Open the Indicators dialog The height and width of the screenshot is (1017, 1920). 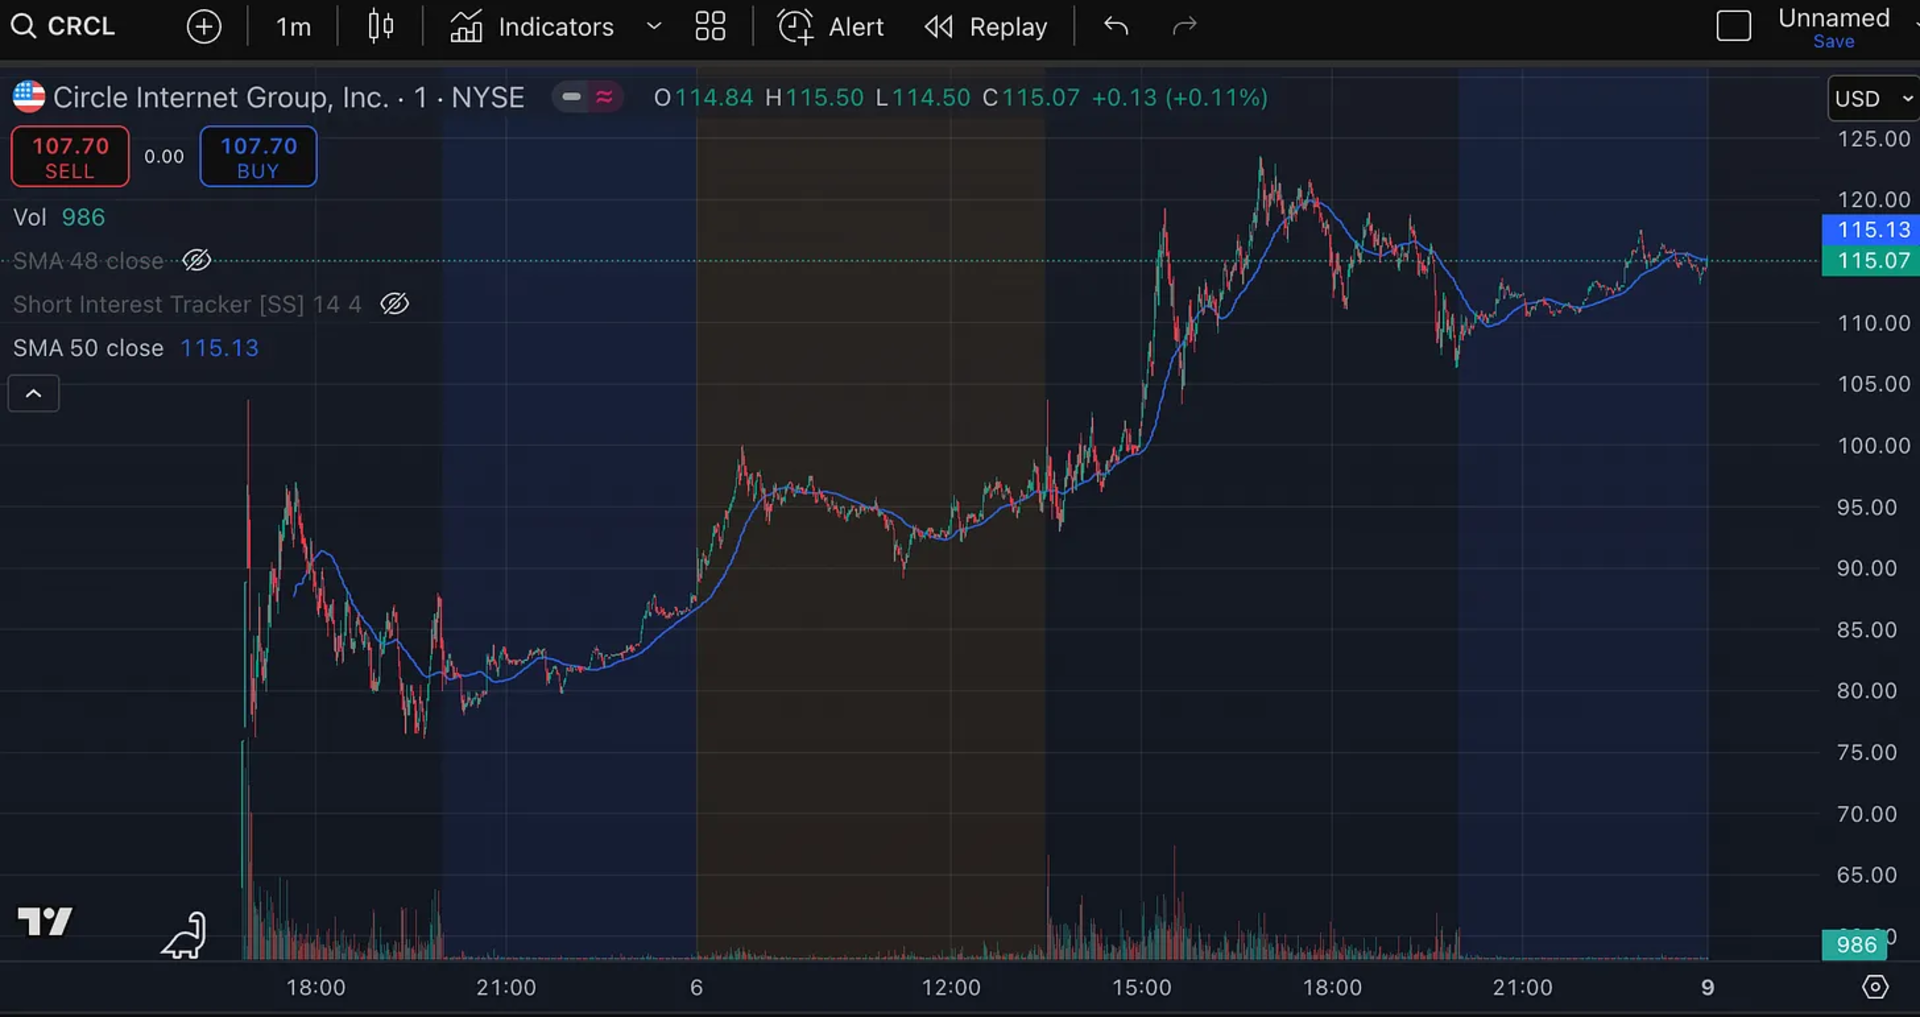pyautogui.click(x=531, y=26)
